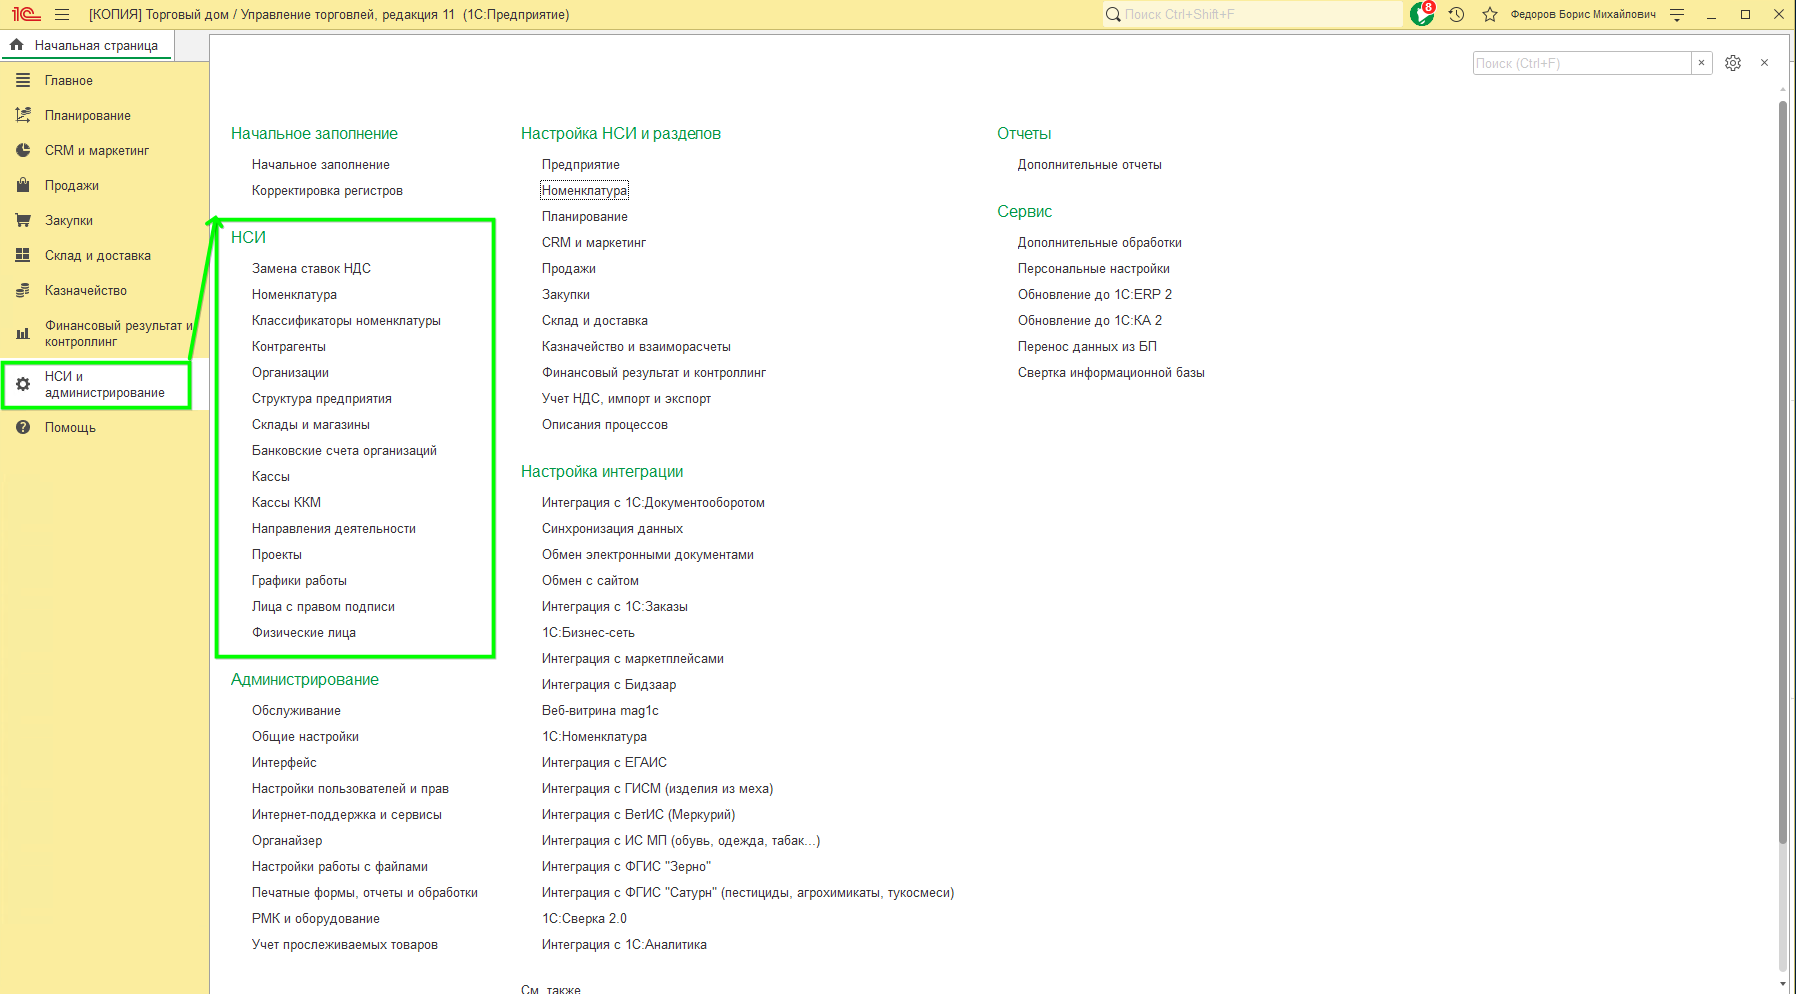
Task: Click the Помощь question mark icon
Action: point(23,427)
